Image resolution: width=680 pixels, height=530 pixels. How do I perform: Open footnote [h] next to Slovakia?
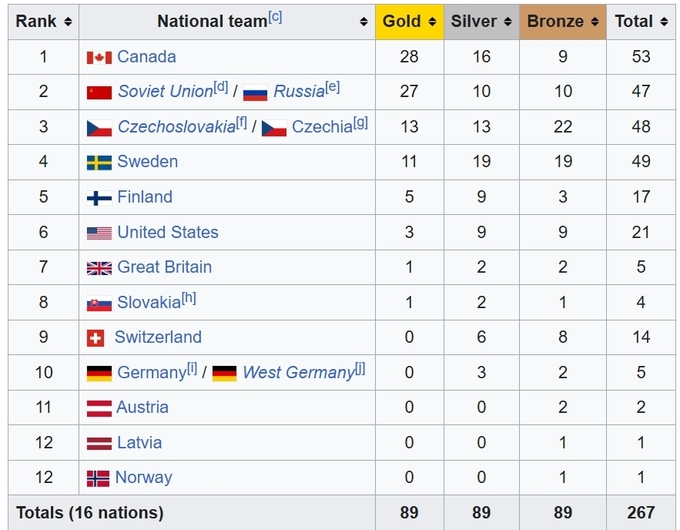pos(189,298)
